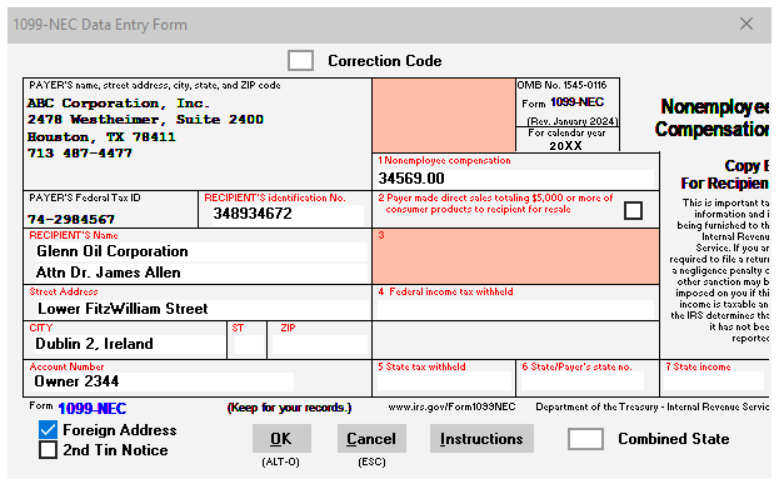This screenshot has height=484, width=777.
Task: Click the ST state field
Action: point(249,345)
